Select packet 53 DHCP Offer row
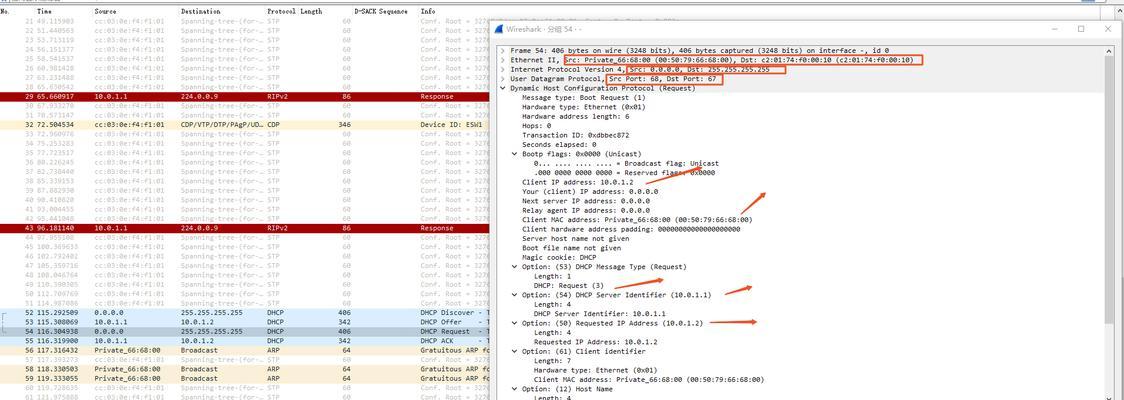This screenshot has width=1124, height=400. click(x=245, y=323)
